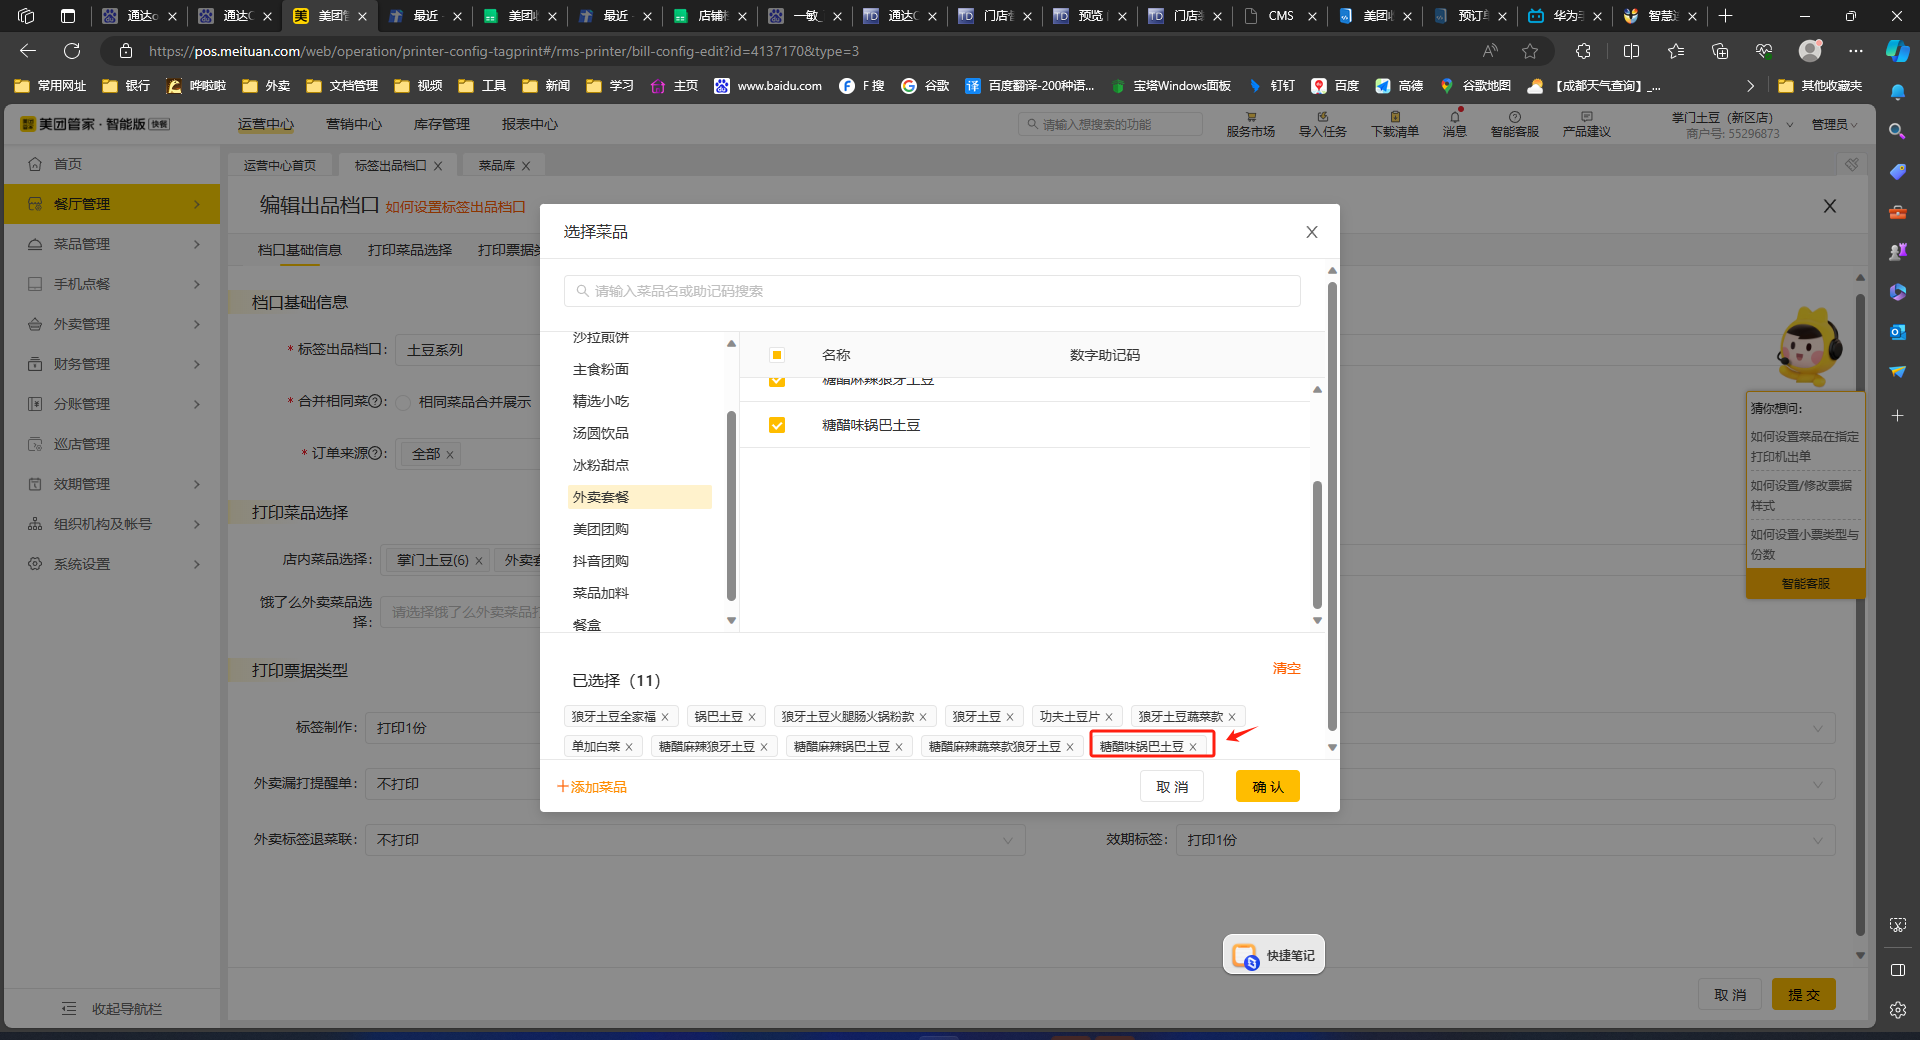Viewport: 1920px width, 1040px height.
Task: Select 冰粉甜点 category
Action: pos(601,465)
